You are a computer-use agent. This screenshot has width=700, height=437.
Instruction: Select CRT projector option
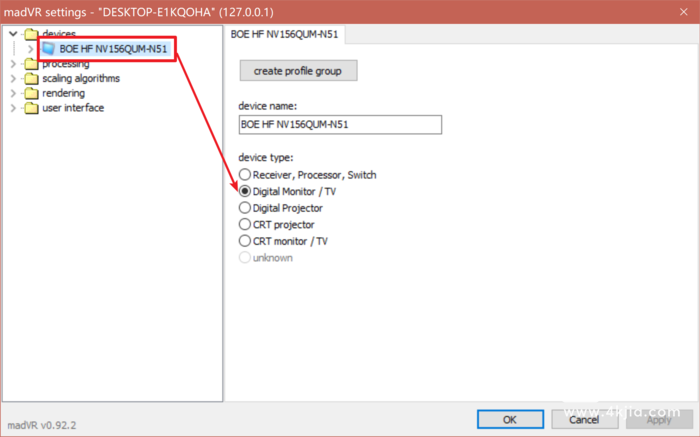pos(245,225)
